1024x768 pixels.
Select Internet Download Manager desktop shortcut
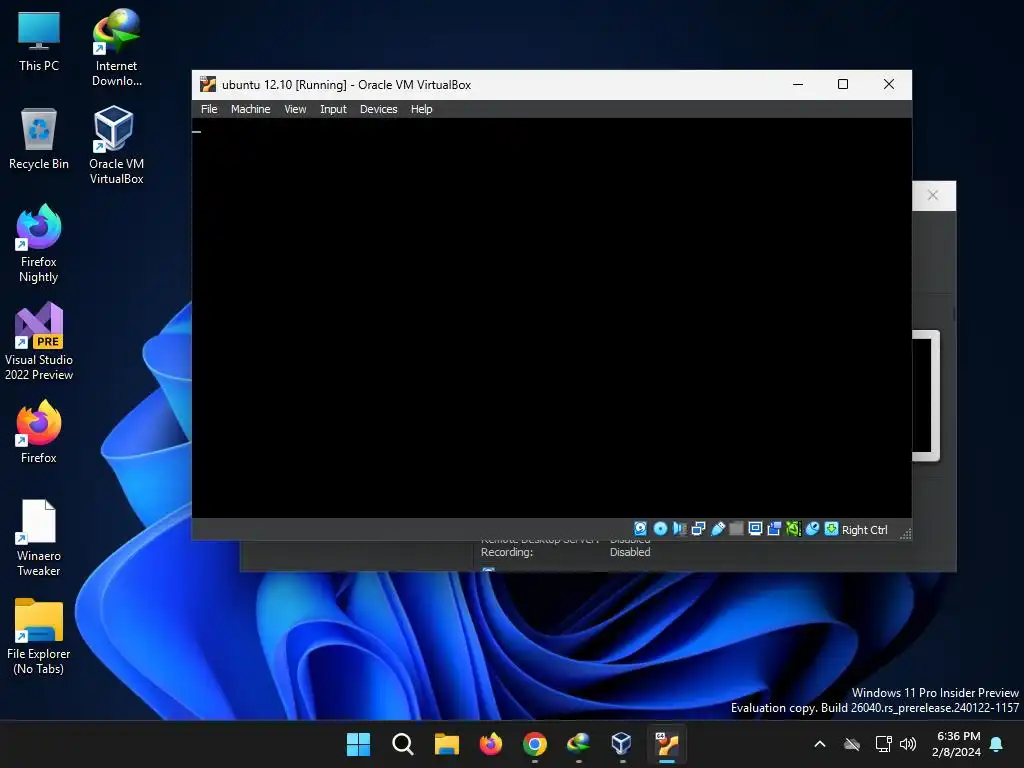click(x=116, y=48)
